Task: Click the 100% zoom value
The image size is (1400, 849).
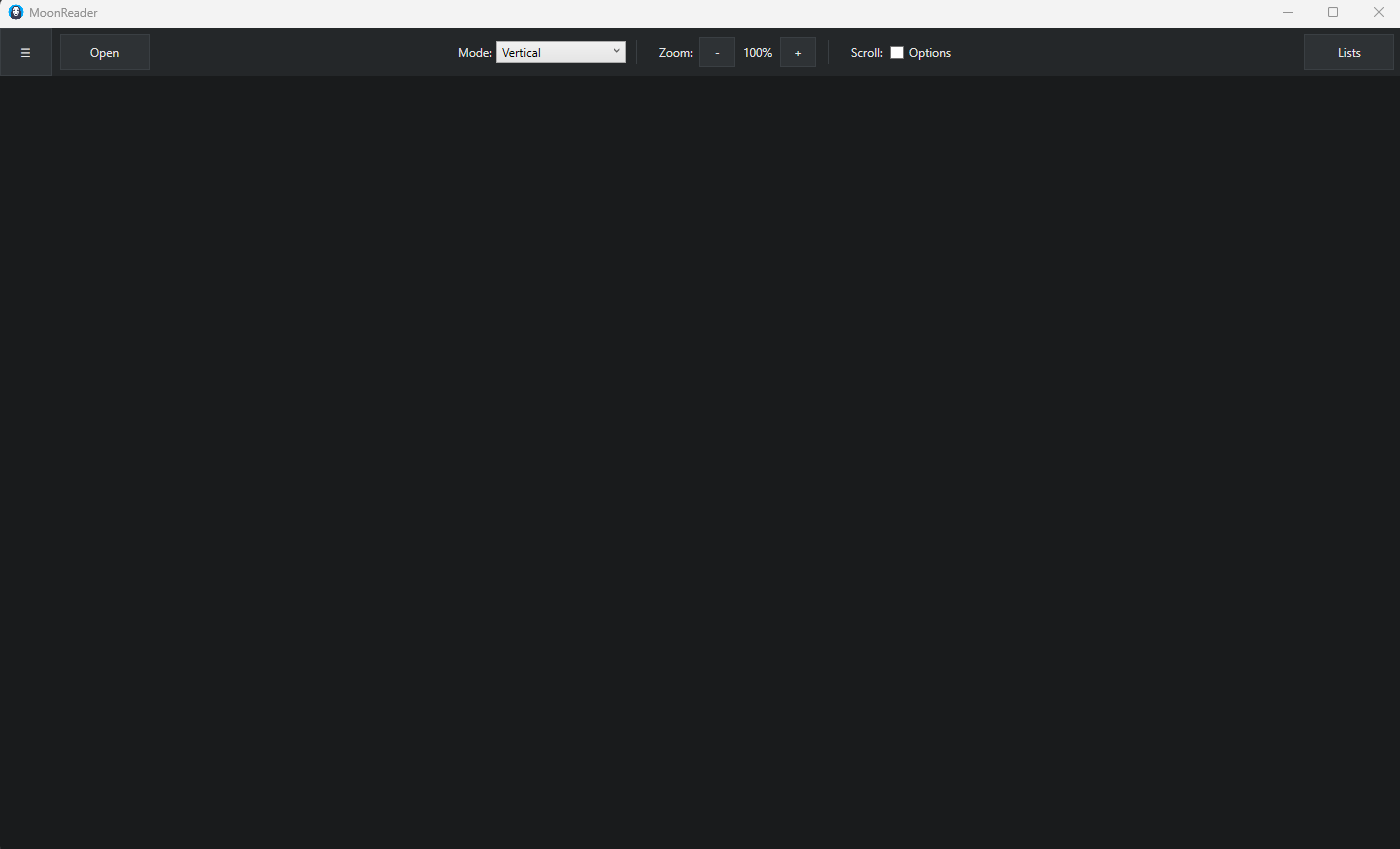Action: pos(758,53)
